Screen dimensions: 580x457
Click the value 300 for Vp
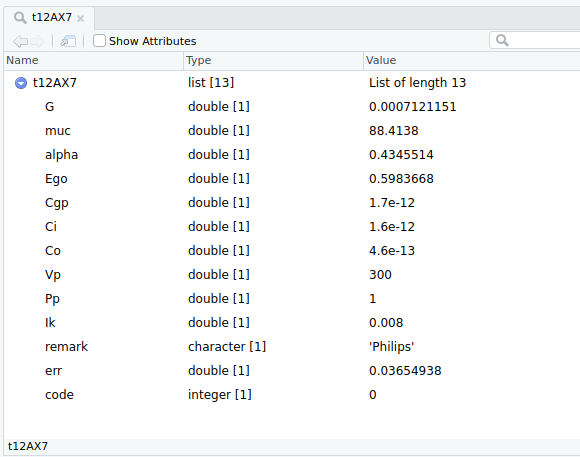point(380,275)
